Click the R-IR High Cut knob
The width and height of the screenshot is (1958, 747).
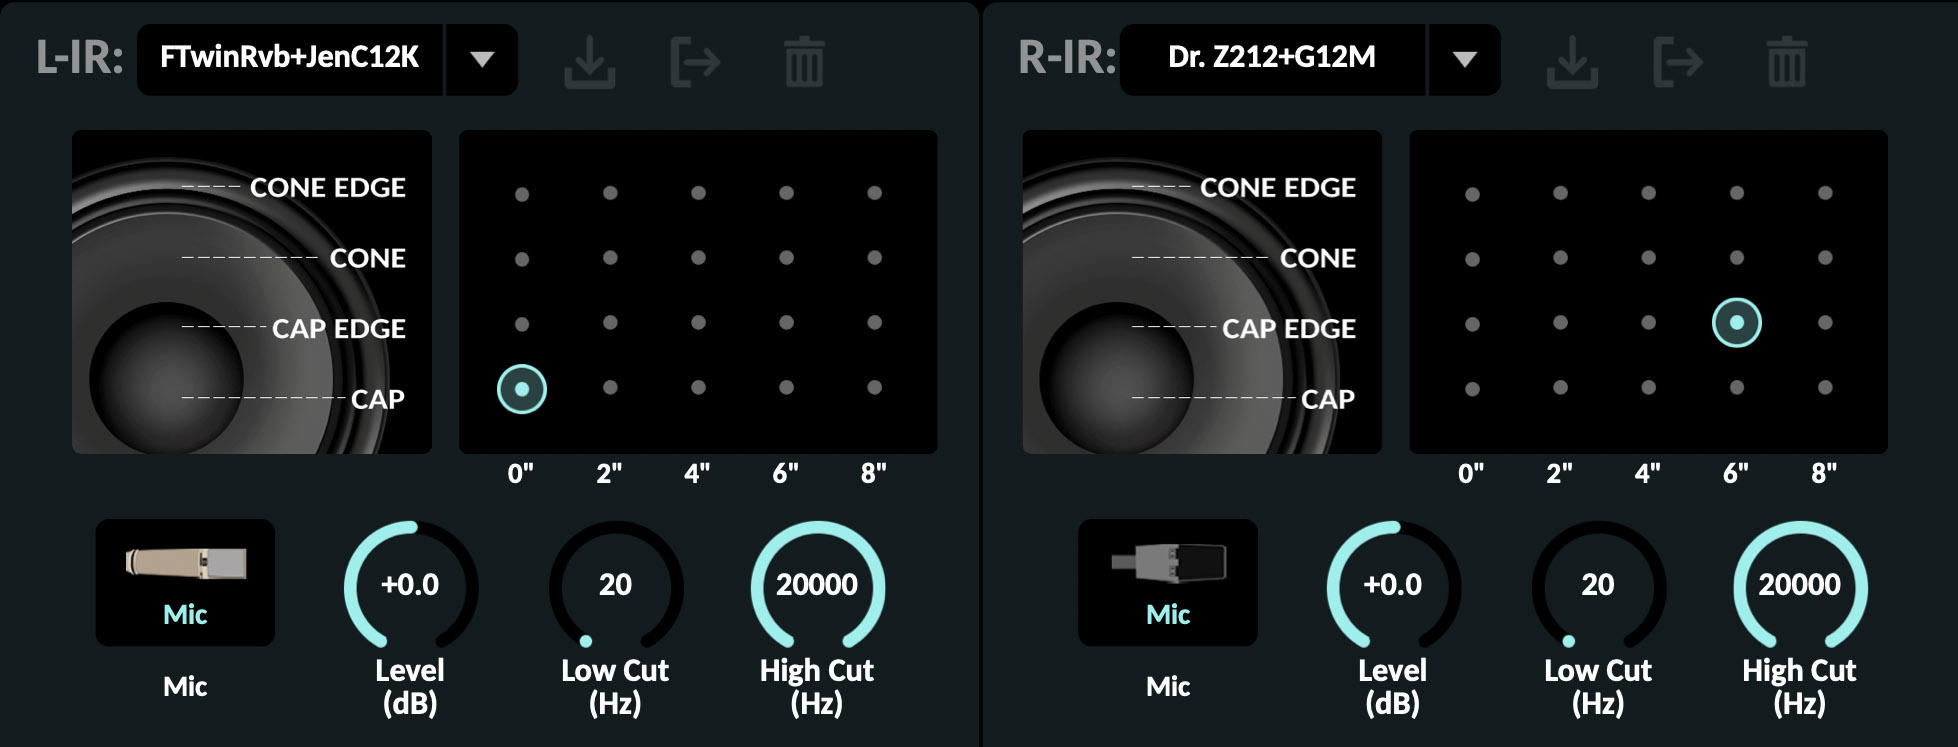pyautogui.click(x=1798, y=586)
